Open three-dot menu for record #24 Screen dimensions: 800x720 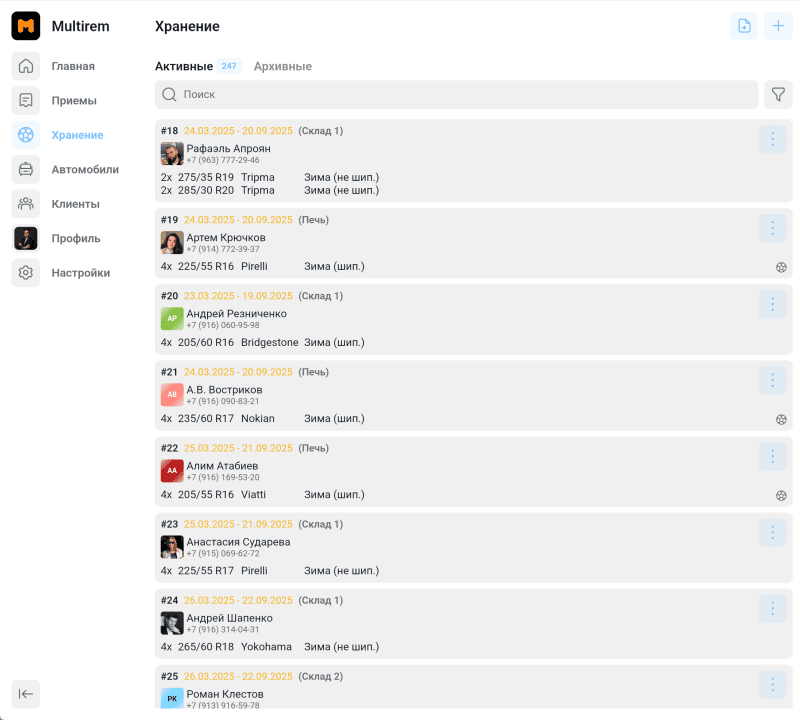coord(772,609)
